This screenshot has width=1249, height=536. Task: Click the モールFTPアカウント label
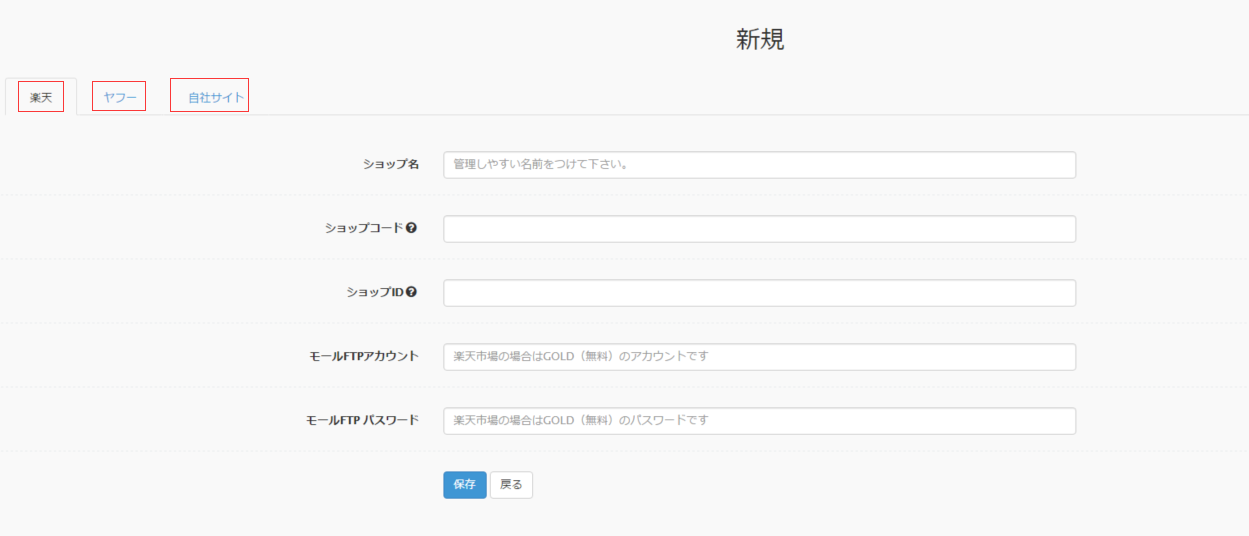364,356
